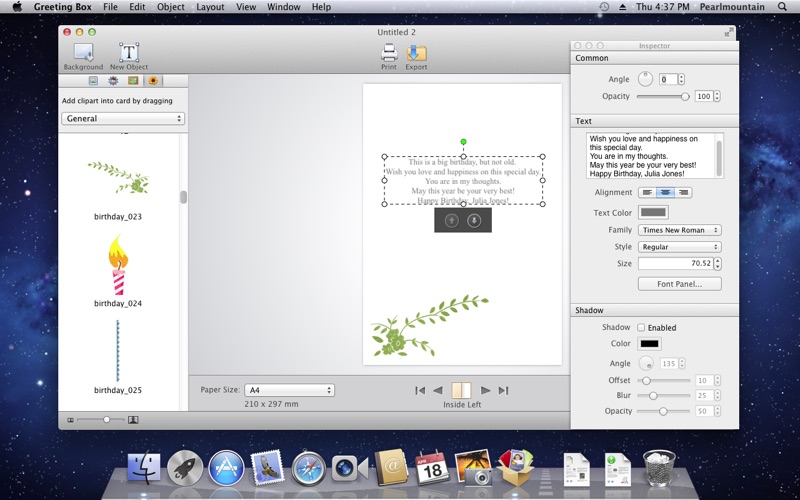The width and height of the screenshot is (800, 500).
Task: Select the green floral clipart on the card
Action: (x=430, y=326)
